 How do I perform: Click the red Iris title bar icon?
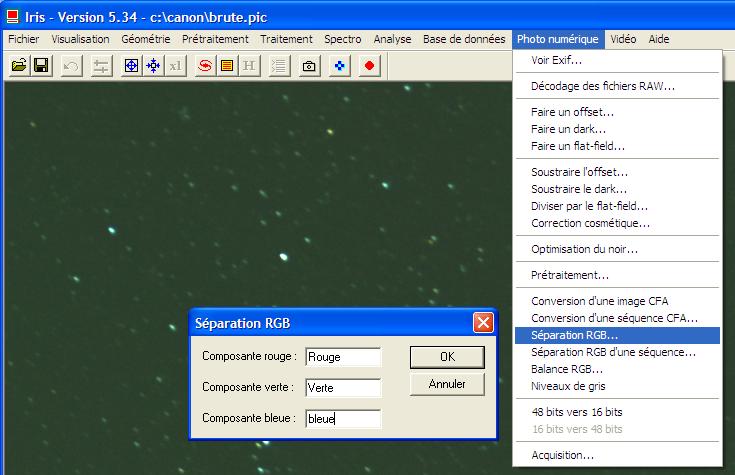12,17
